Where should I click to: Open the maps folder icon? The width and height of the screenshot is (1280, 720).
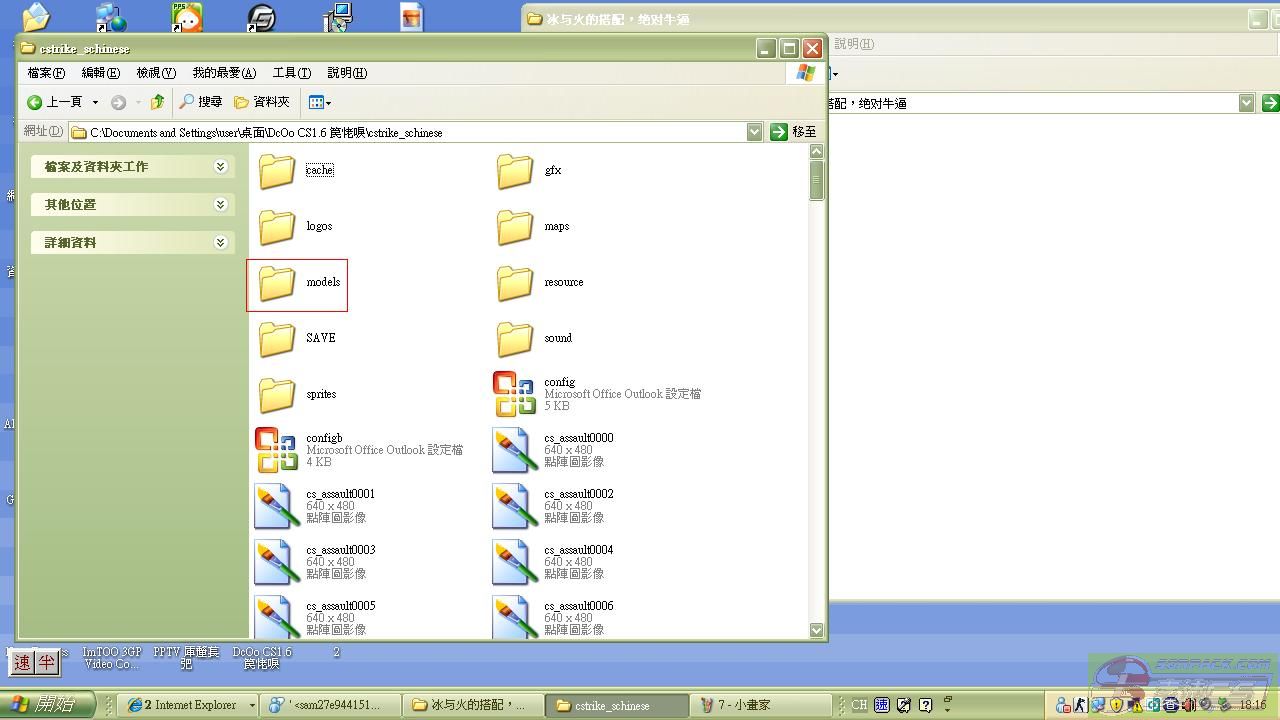click(515, 227)
